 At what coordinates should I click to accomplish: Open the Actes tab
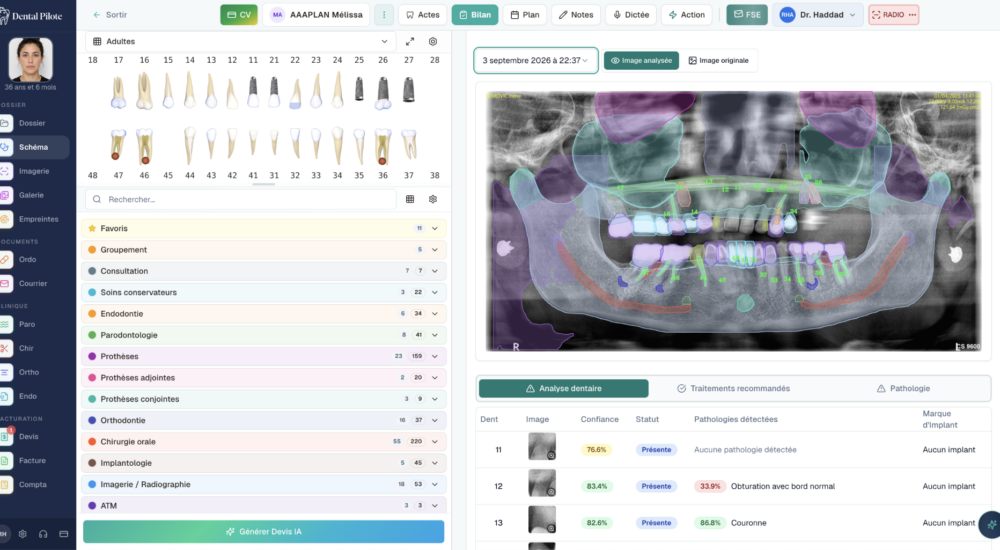[423, 15]
